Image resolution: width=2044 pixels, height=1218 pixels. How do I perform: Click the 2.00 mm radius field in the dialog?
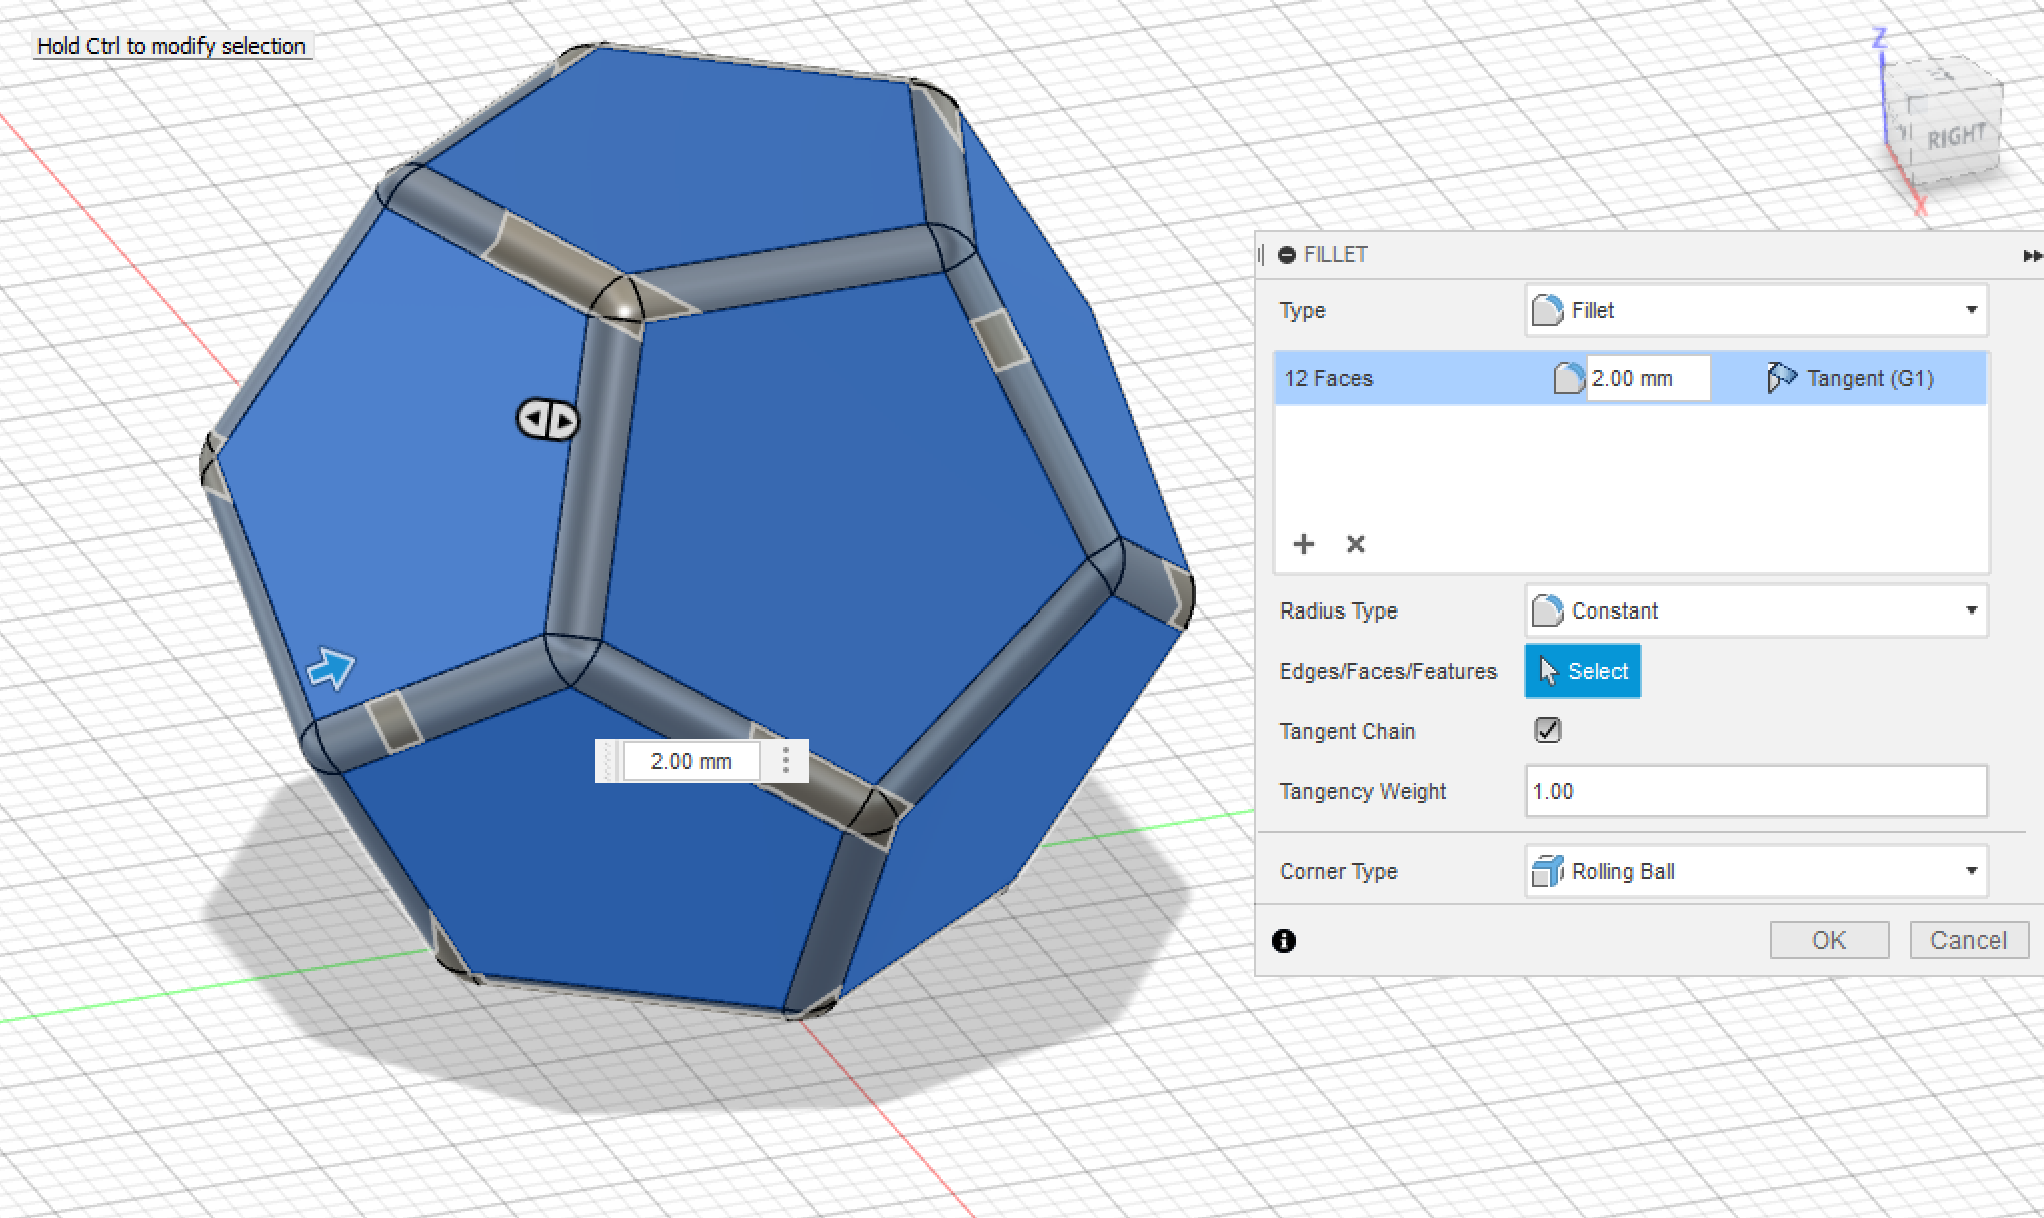pos(1646,379)
